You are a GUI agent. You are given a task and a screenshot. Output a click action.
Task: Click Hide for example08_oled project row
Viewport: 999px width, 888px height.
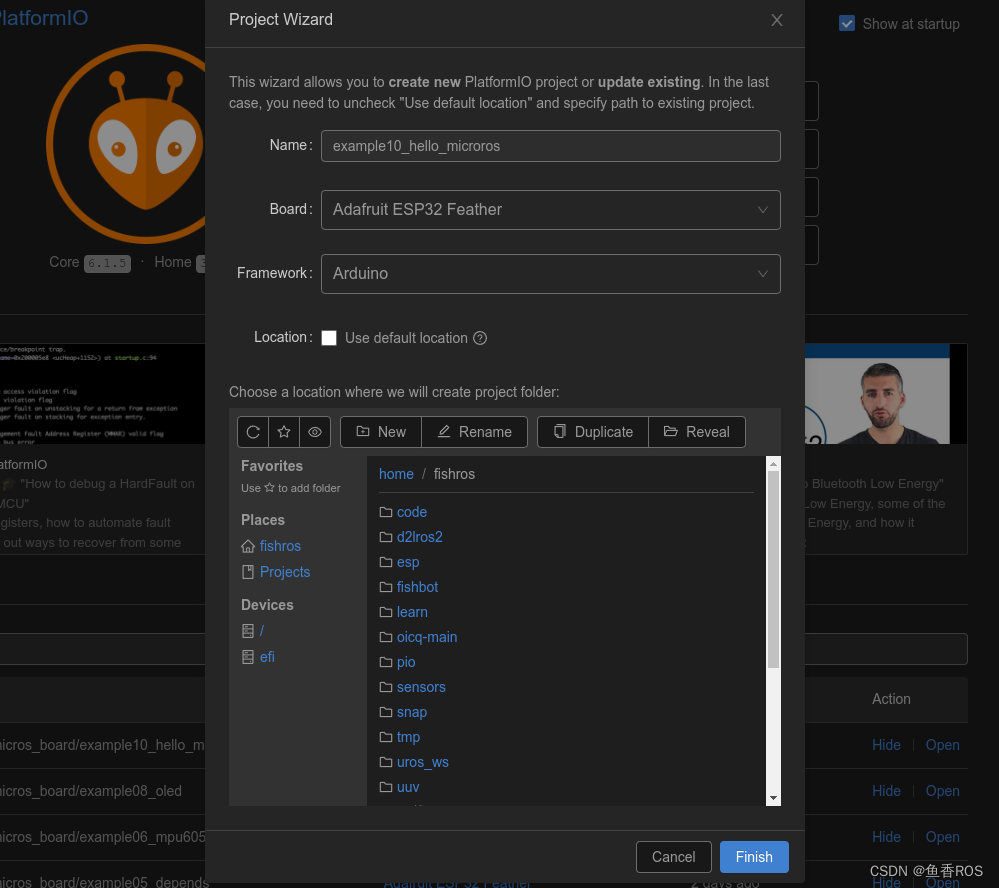pos(886,791)
